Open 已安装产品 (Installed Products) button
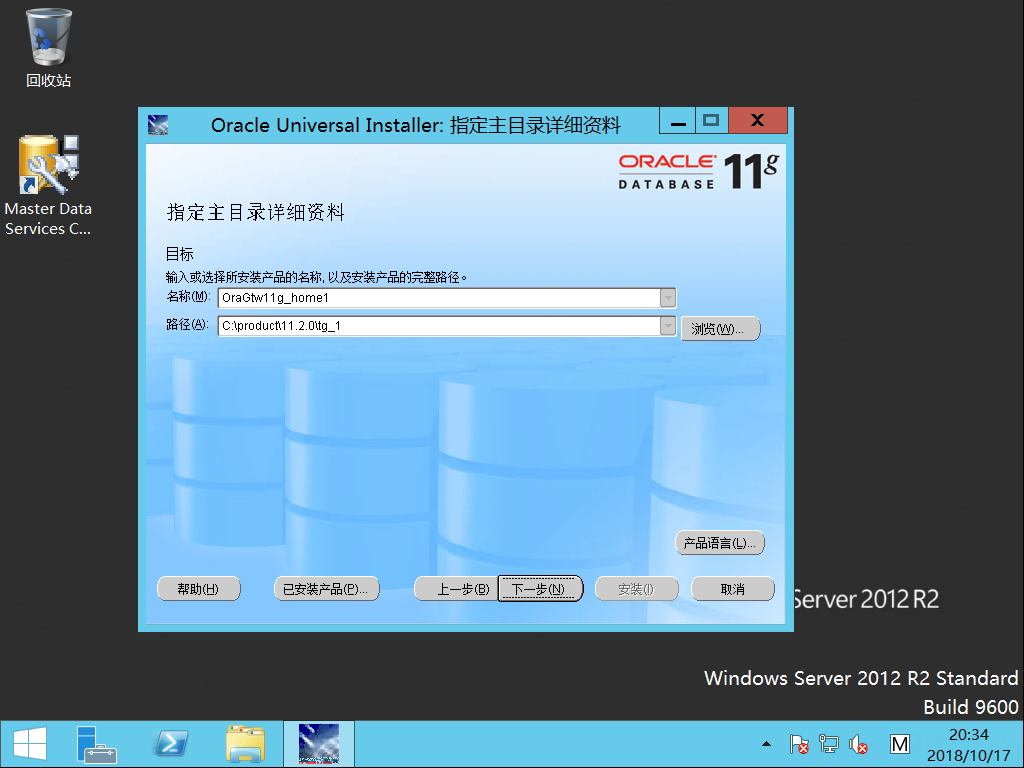 327,588
